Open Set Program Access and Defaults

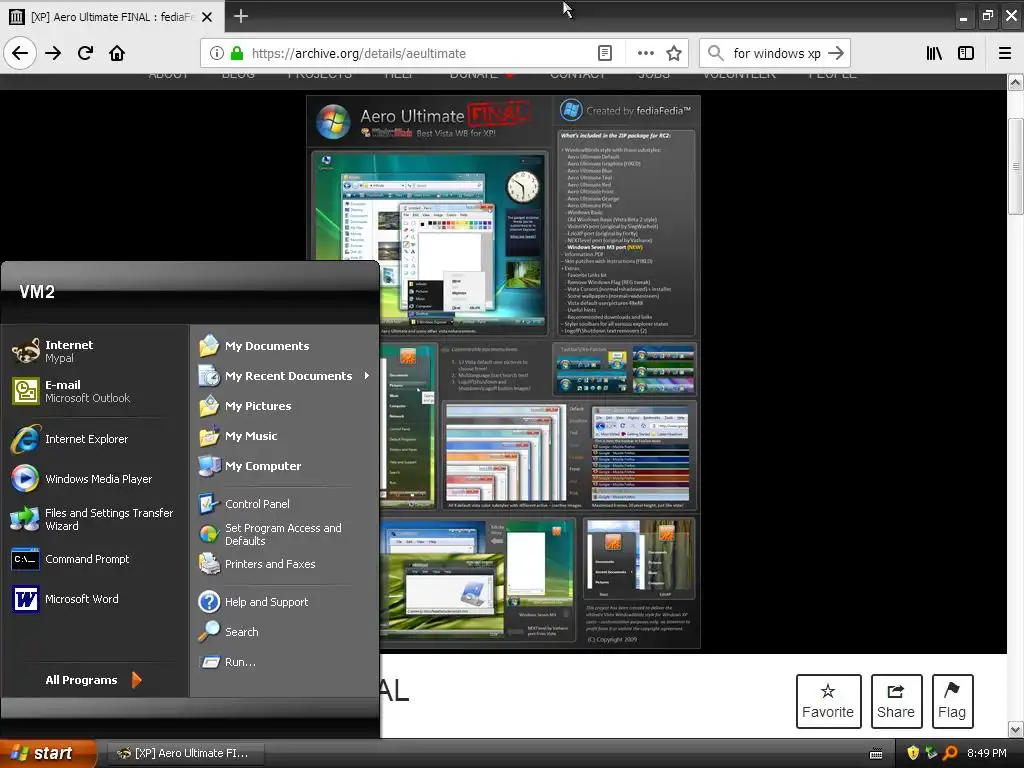click(285, 534)
